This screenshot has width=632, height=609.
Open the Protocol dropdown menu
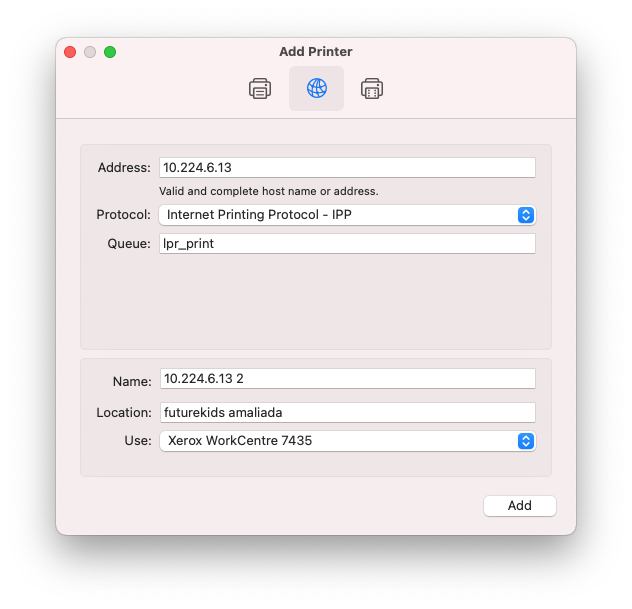(x=347, y=215)
